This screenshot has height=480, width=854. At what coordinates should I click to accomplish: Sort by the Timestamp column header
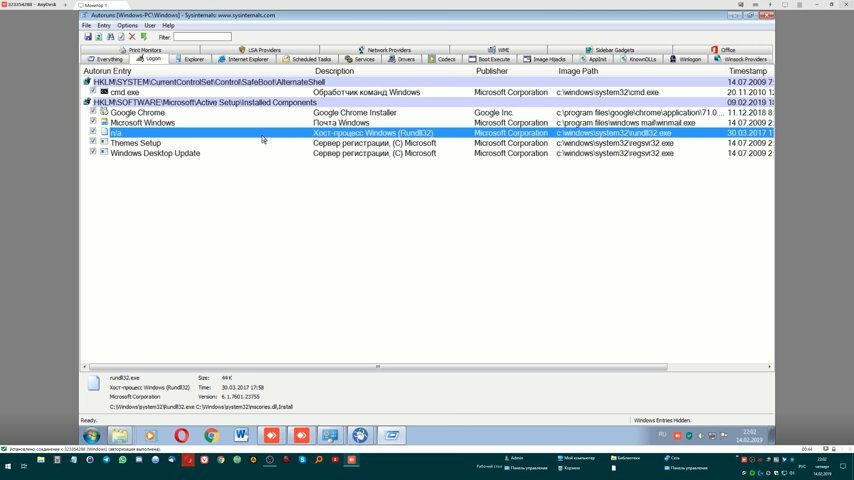click(x=748, y=71)
